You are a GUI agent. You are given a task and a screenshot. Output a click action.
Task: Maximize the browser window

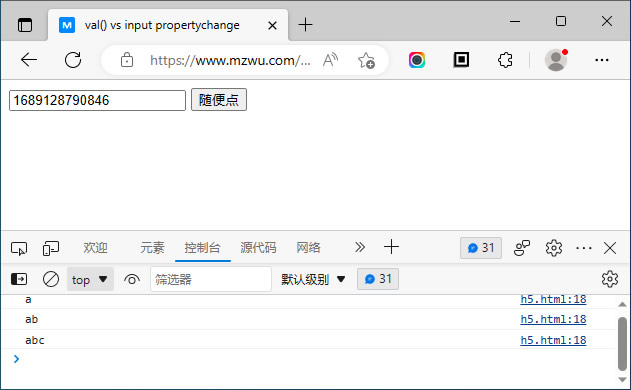[x=561, y=21]
